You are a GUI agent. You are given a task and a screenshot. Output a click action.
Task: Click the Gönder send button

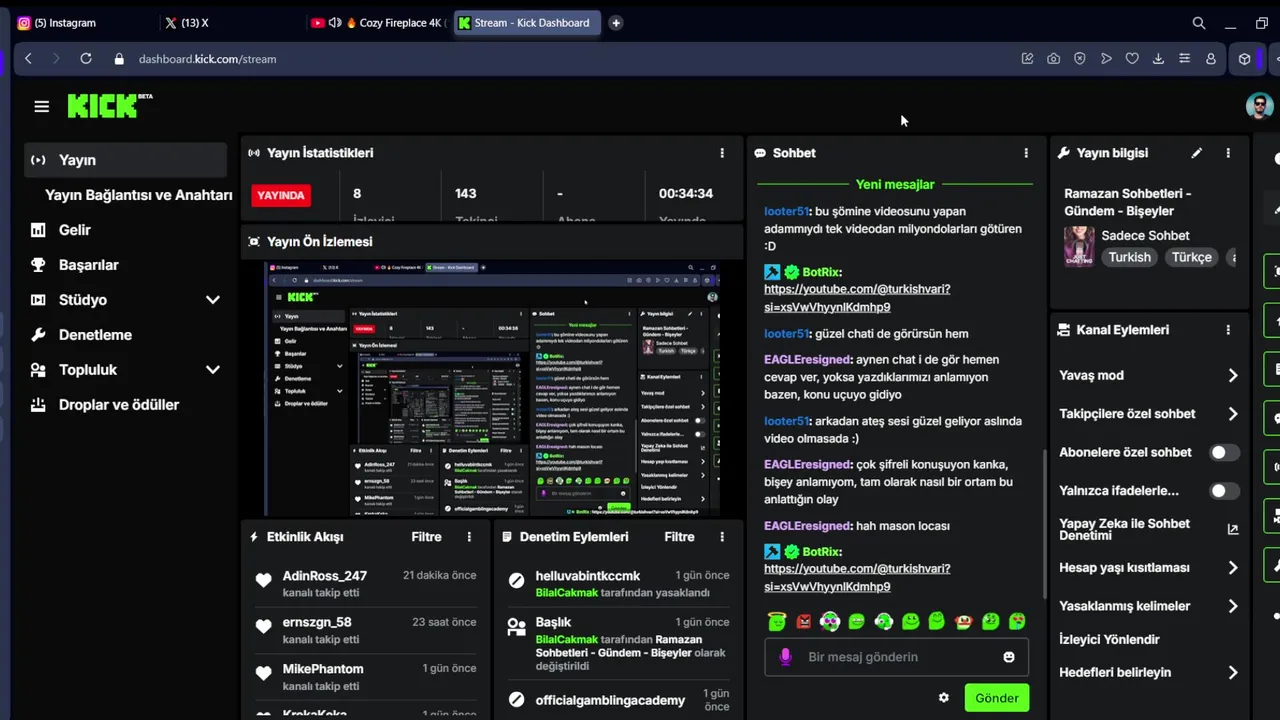tap(997, 698)
